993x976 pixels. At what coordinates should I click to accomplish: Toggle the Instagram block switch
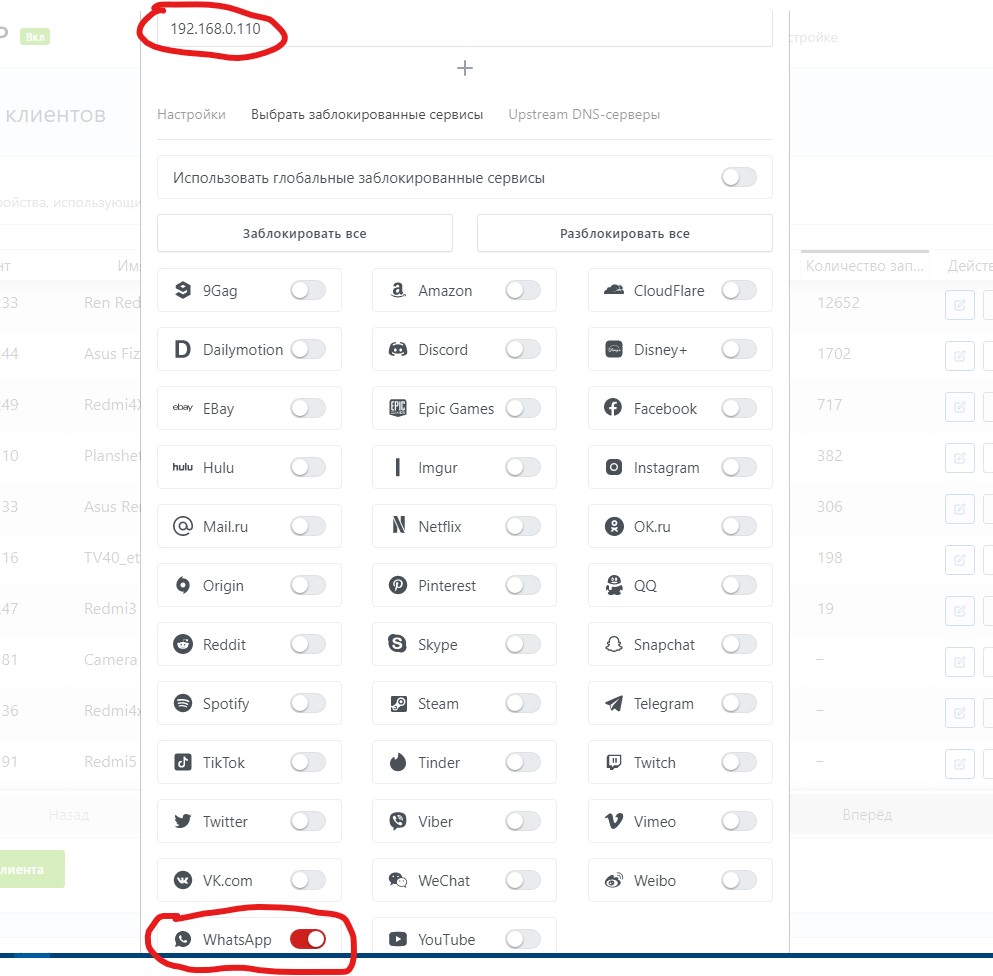pos(739,467)
